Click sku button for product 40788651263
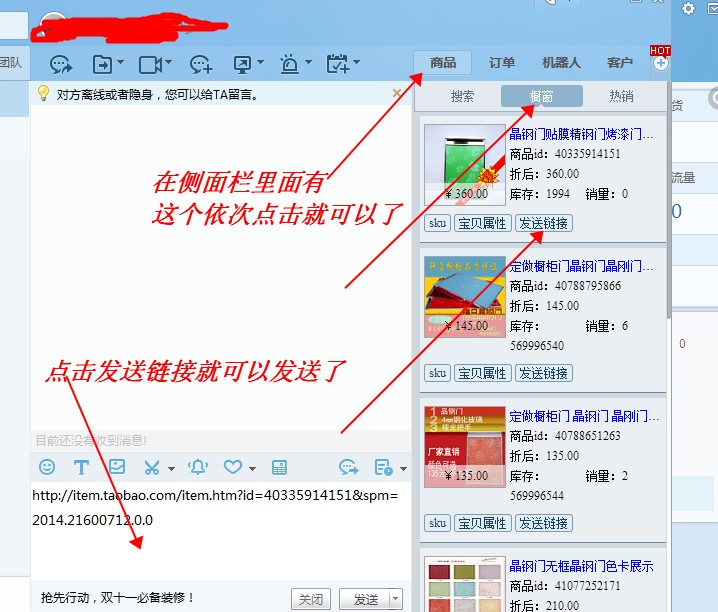718x612 pixels. coord(437,523)
